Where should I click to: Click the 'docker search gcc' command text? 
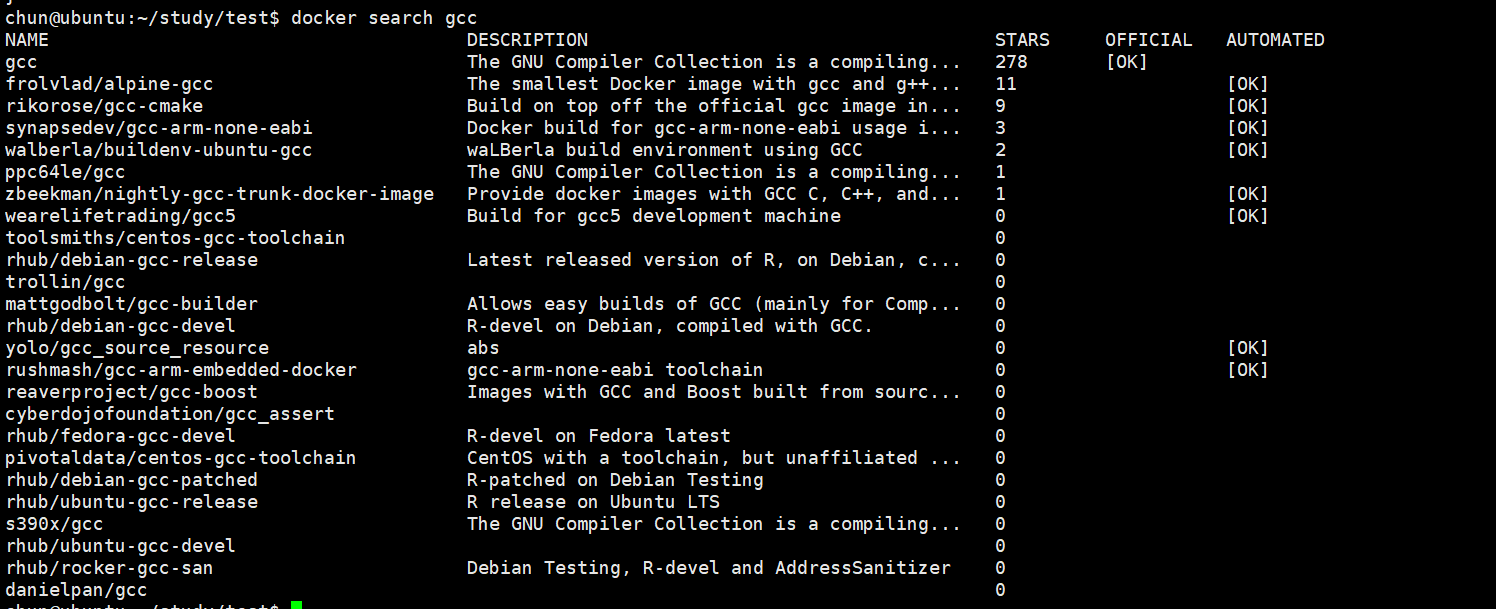coord(384,18)
